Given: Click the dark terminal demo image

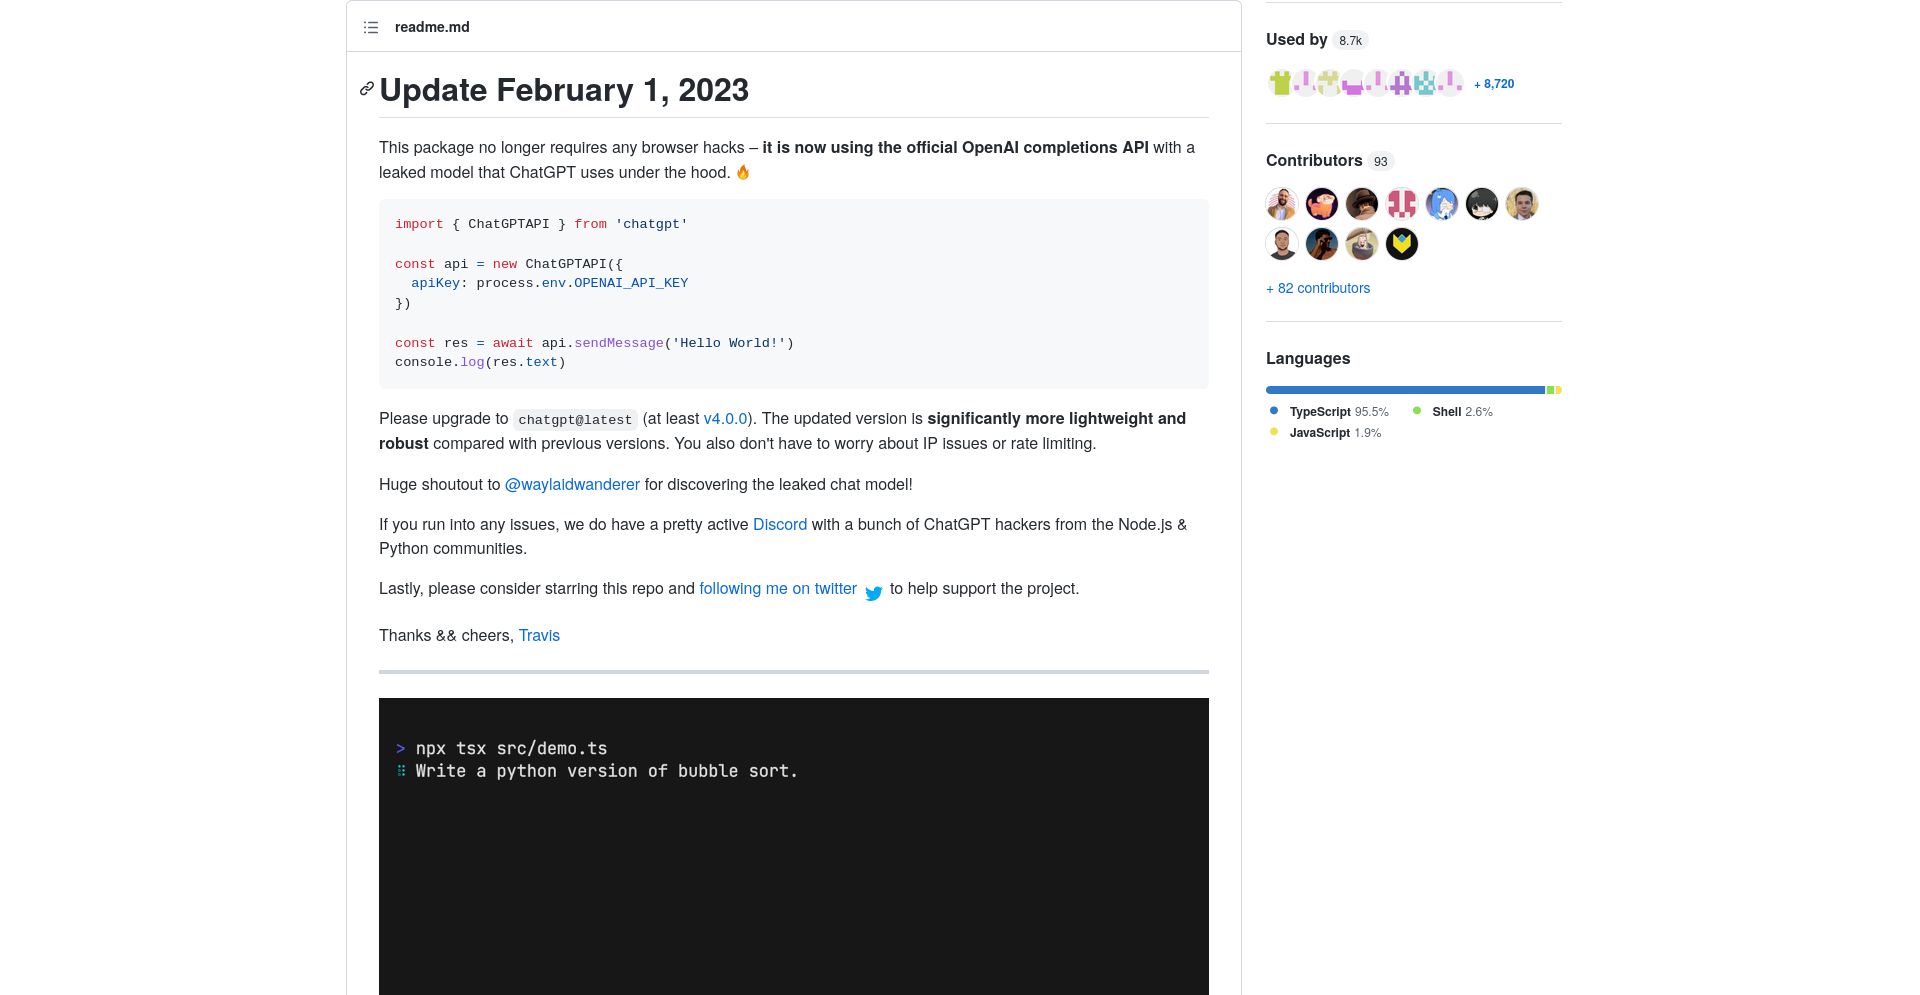Looking at the screenshot, I should click(794, 846).
